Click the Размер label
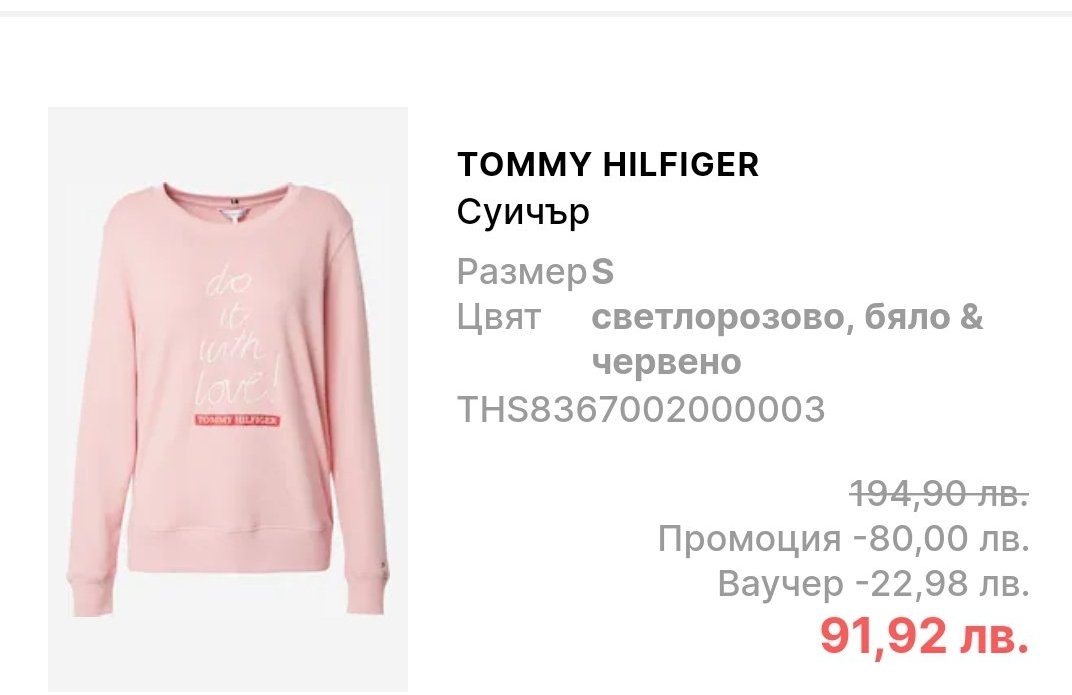 pos(522,272)
